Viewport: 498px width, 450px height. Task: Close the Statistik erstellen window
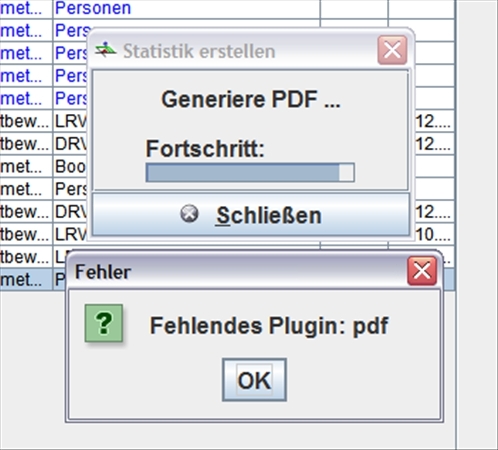point(392,50)
